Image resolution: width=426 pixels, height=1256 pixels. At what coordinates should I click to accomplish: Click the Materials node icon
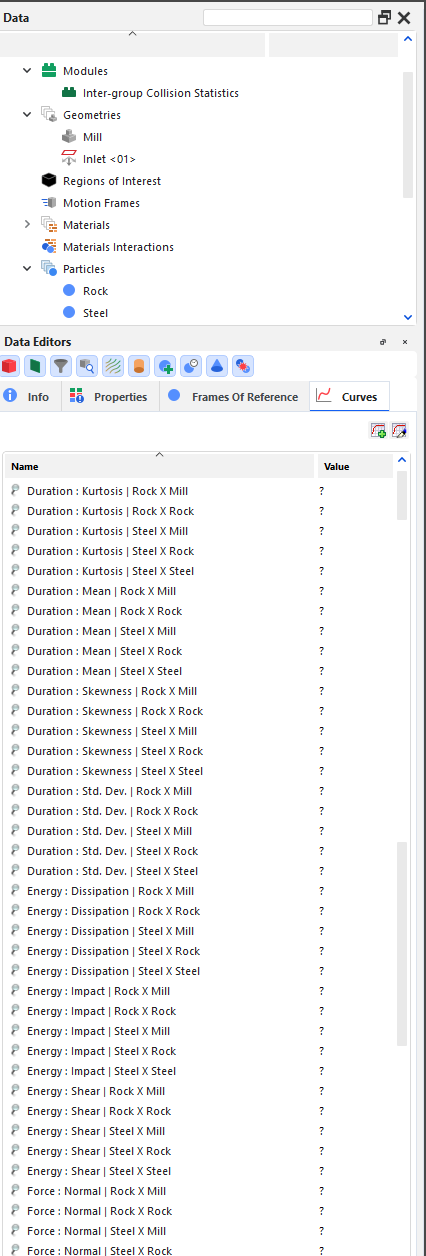tap(49, 225)
